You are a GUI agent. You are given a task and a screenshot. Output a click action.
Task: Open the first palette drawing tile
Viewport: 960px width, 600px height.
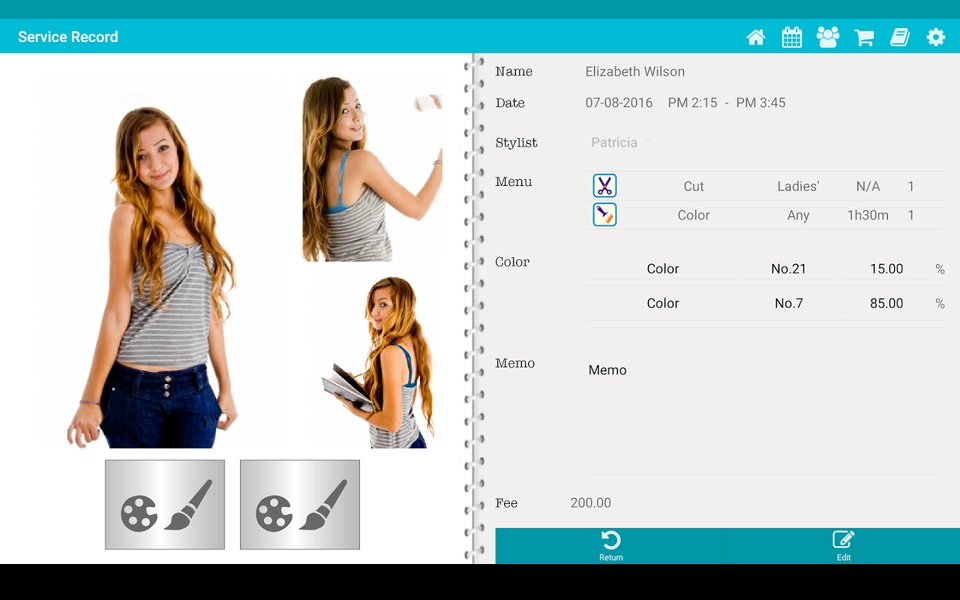(x=165, y=504)
